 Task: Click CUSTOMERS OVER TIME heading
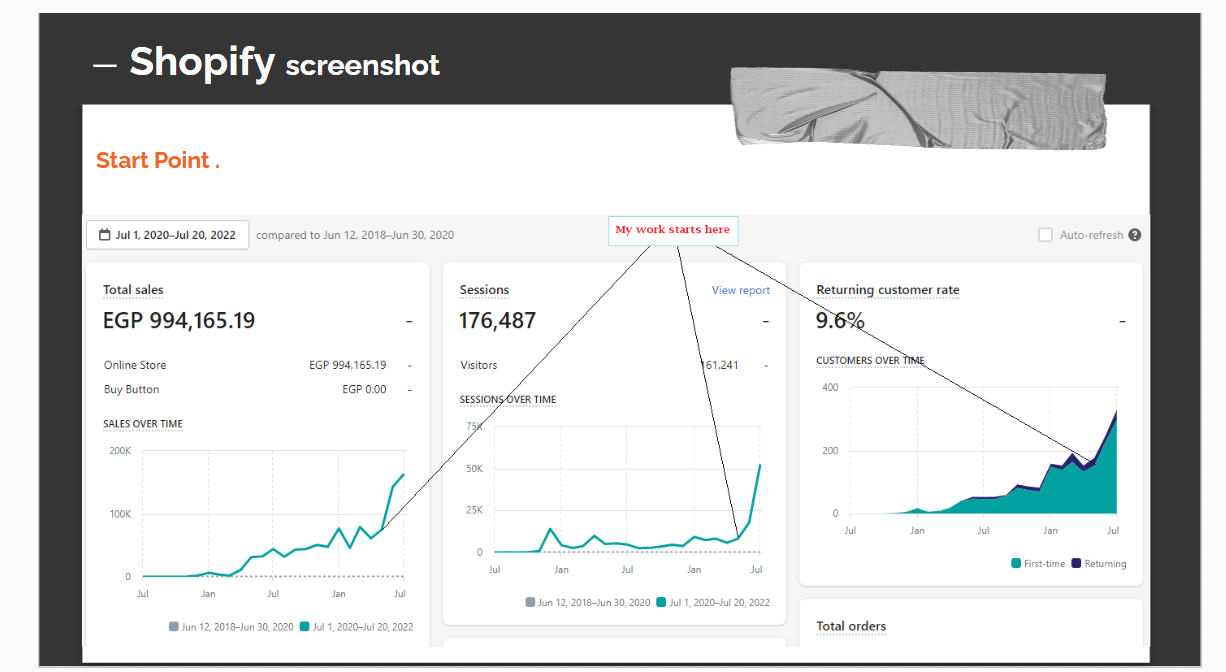pyautogui.click(x=870, y=360)
